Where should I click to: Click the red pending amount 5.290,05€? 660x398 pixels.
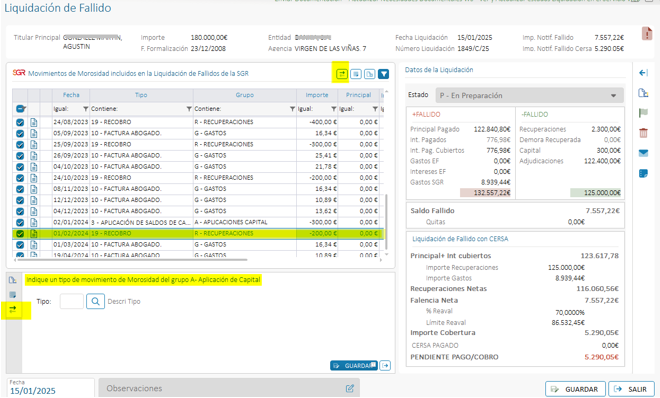[x=601, y=357]
